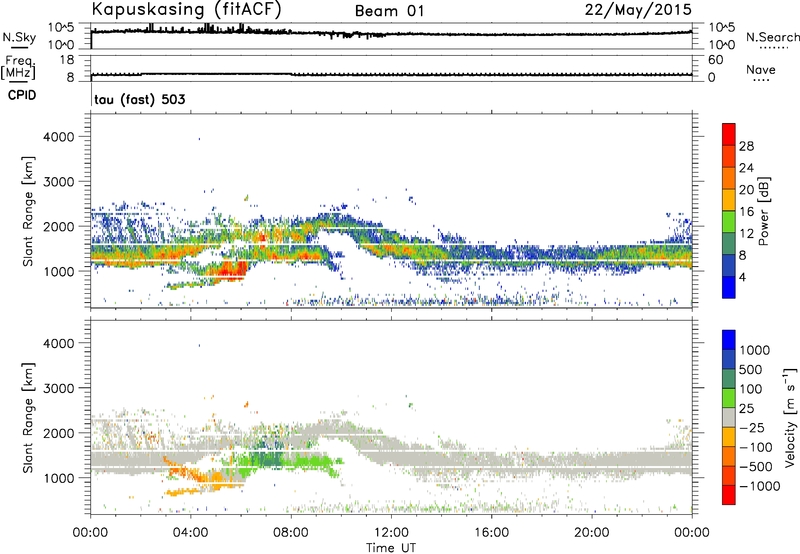
Task: Pick the light green velocity colorbar segment
Action: click(x=729, y=398)
